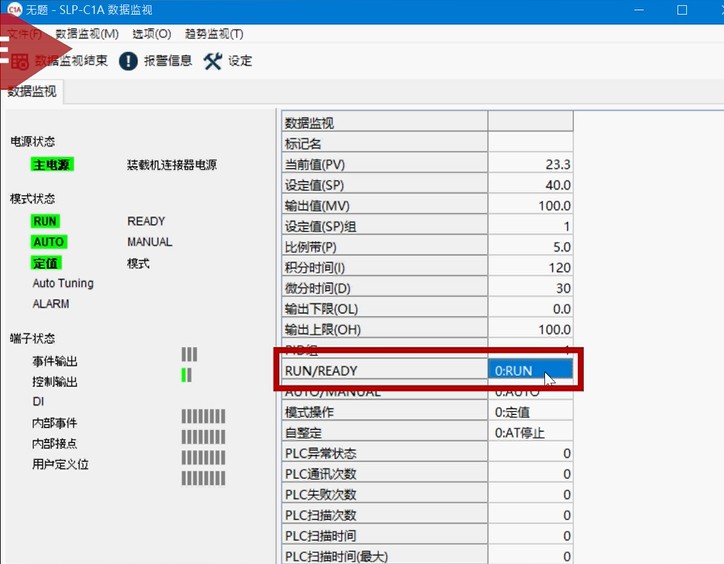Select the 比例带(P) value 5.0 cell

pos(530,247)
